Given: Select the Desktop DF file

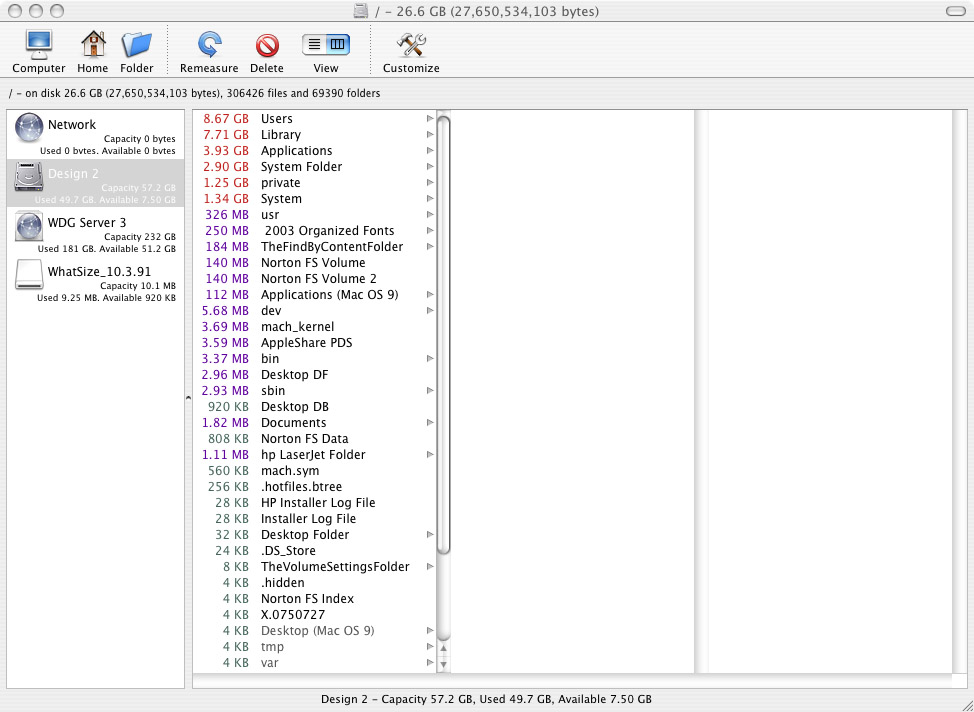Looking at the screenshot, I should point(315,375).
